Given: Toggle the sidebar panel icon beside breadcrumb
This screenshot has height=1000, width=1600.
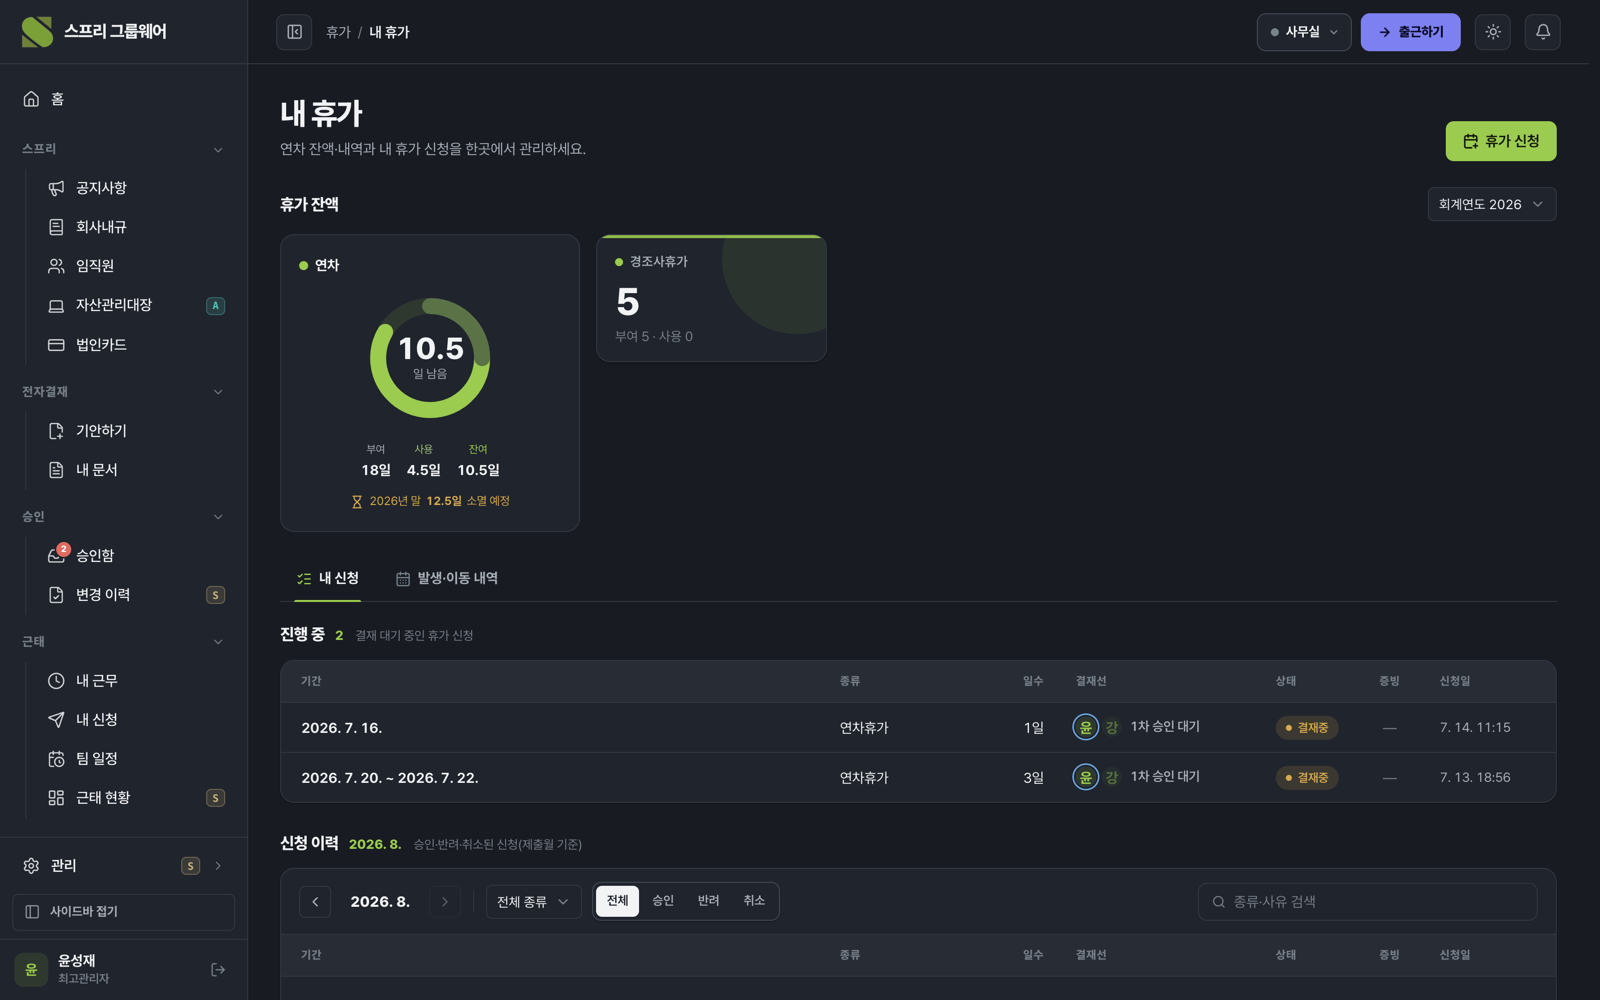Looking at the screenshot, I should (294, 32).
